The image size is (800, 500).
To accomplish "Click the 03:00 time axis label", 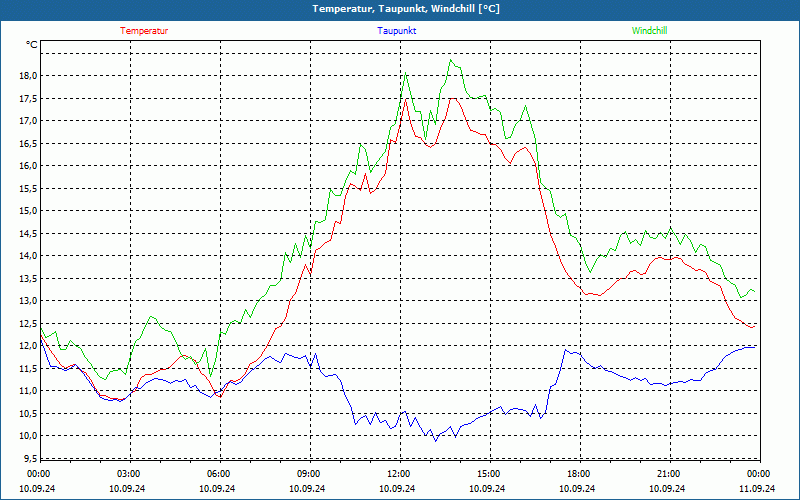I will (128, 474).
